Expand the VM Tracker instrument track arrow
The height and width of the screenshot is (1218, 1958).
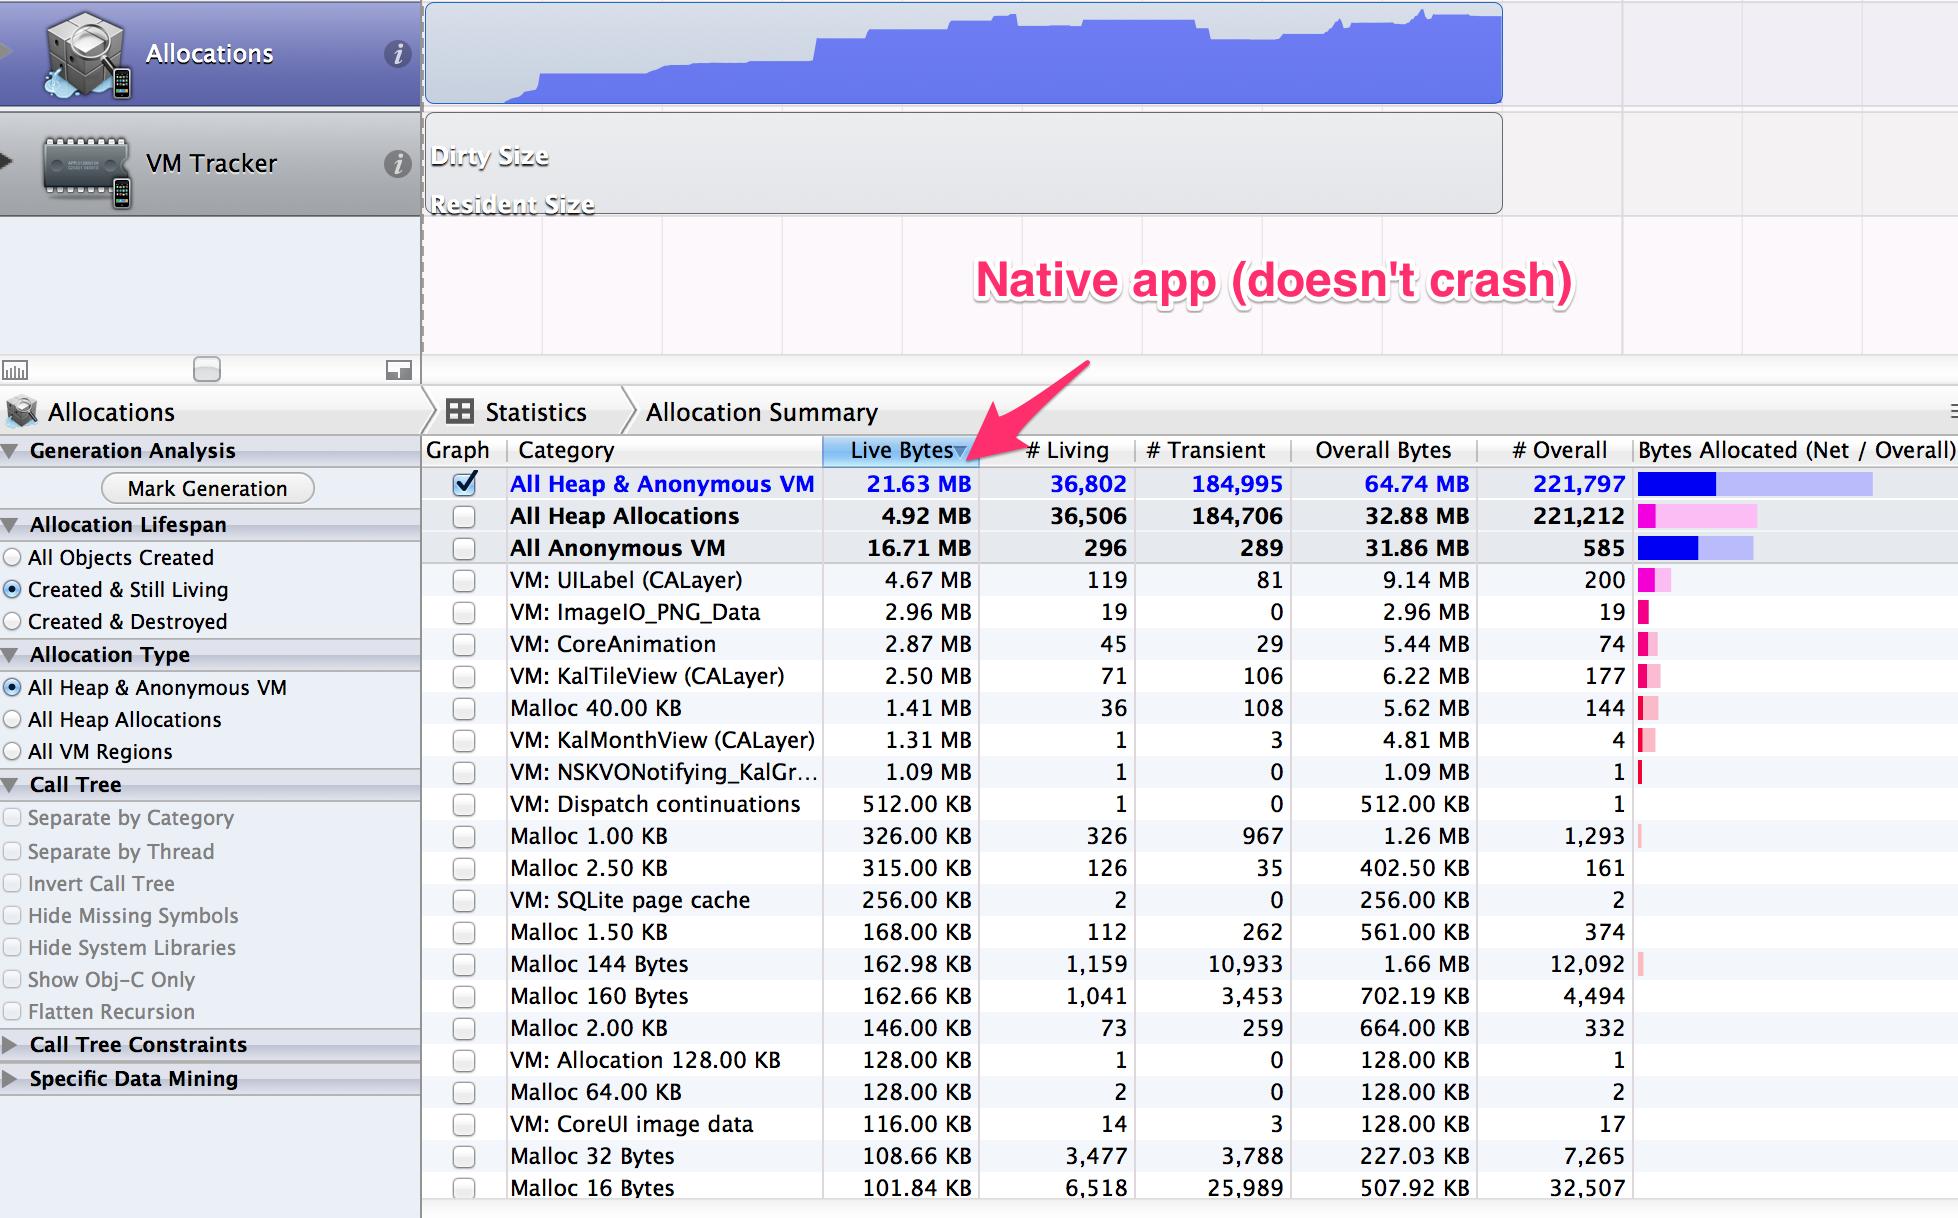coord(6,160)
